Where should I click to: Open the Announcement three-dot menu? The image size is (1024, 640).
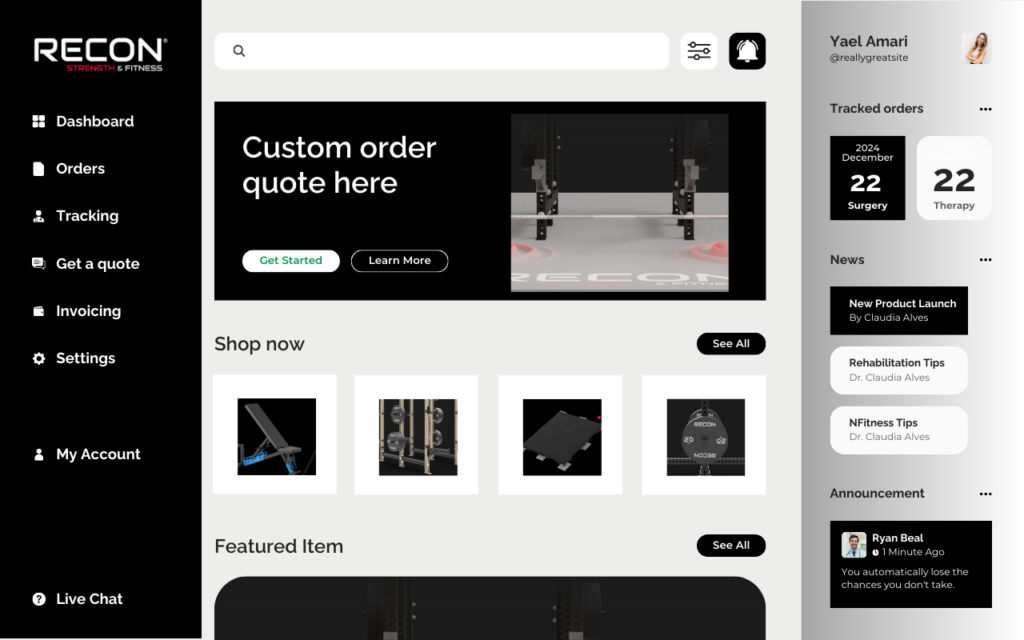(985, 494)
